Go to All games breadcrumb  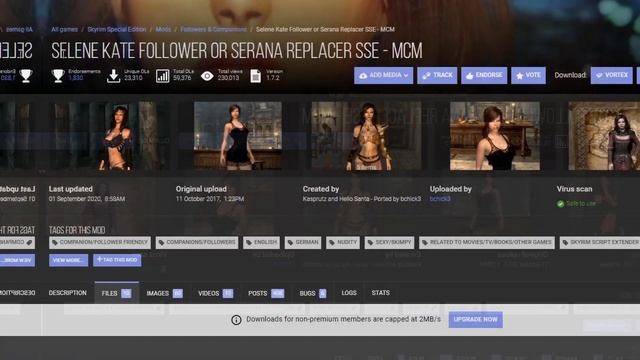coord(64,29)
